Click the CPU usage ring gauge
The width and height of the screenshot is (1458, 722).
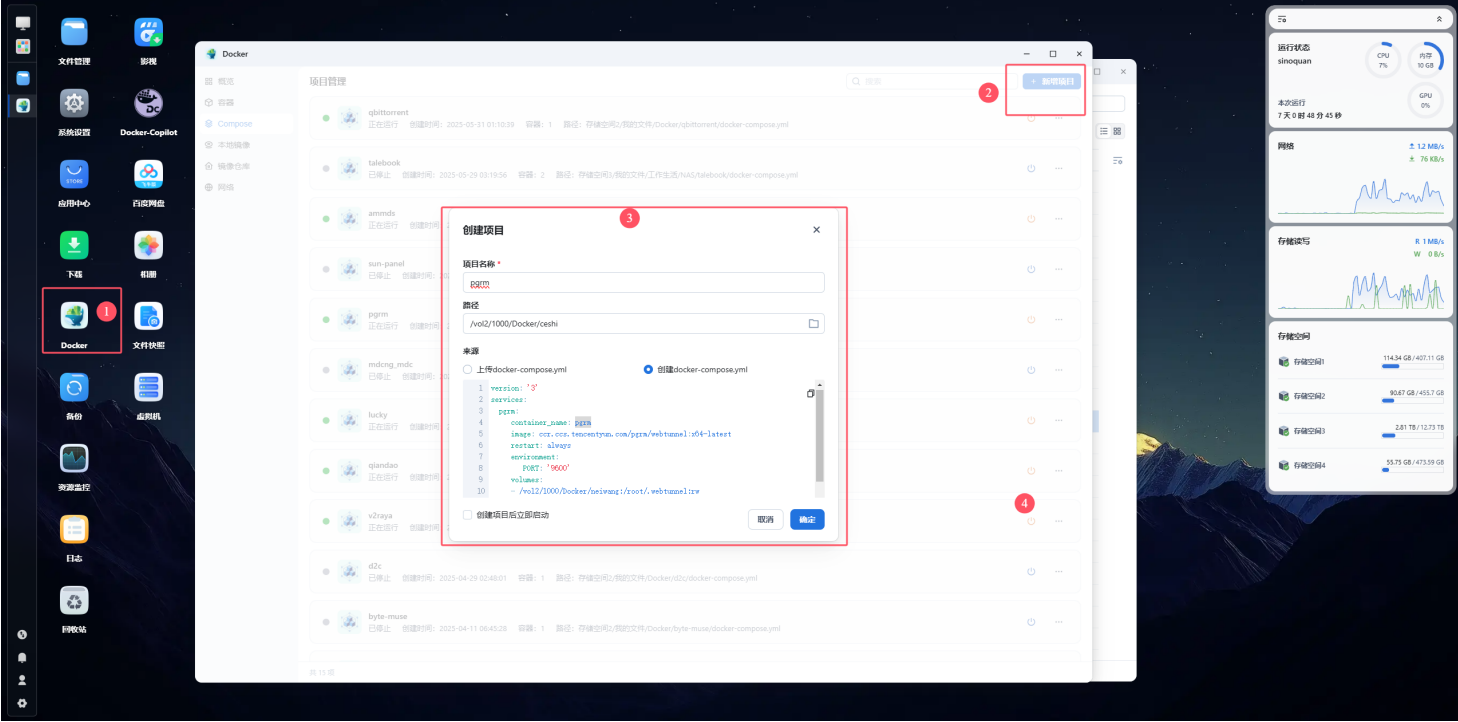[1383, 59]
